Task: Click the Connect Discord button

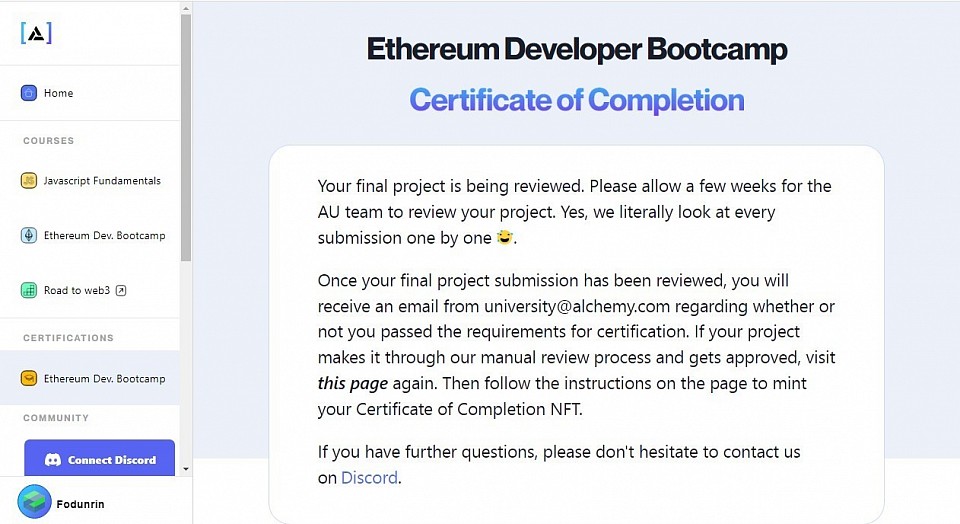Action: [x=99, y=458]
